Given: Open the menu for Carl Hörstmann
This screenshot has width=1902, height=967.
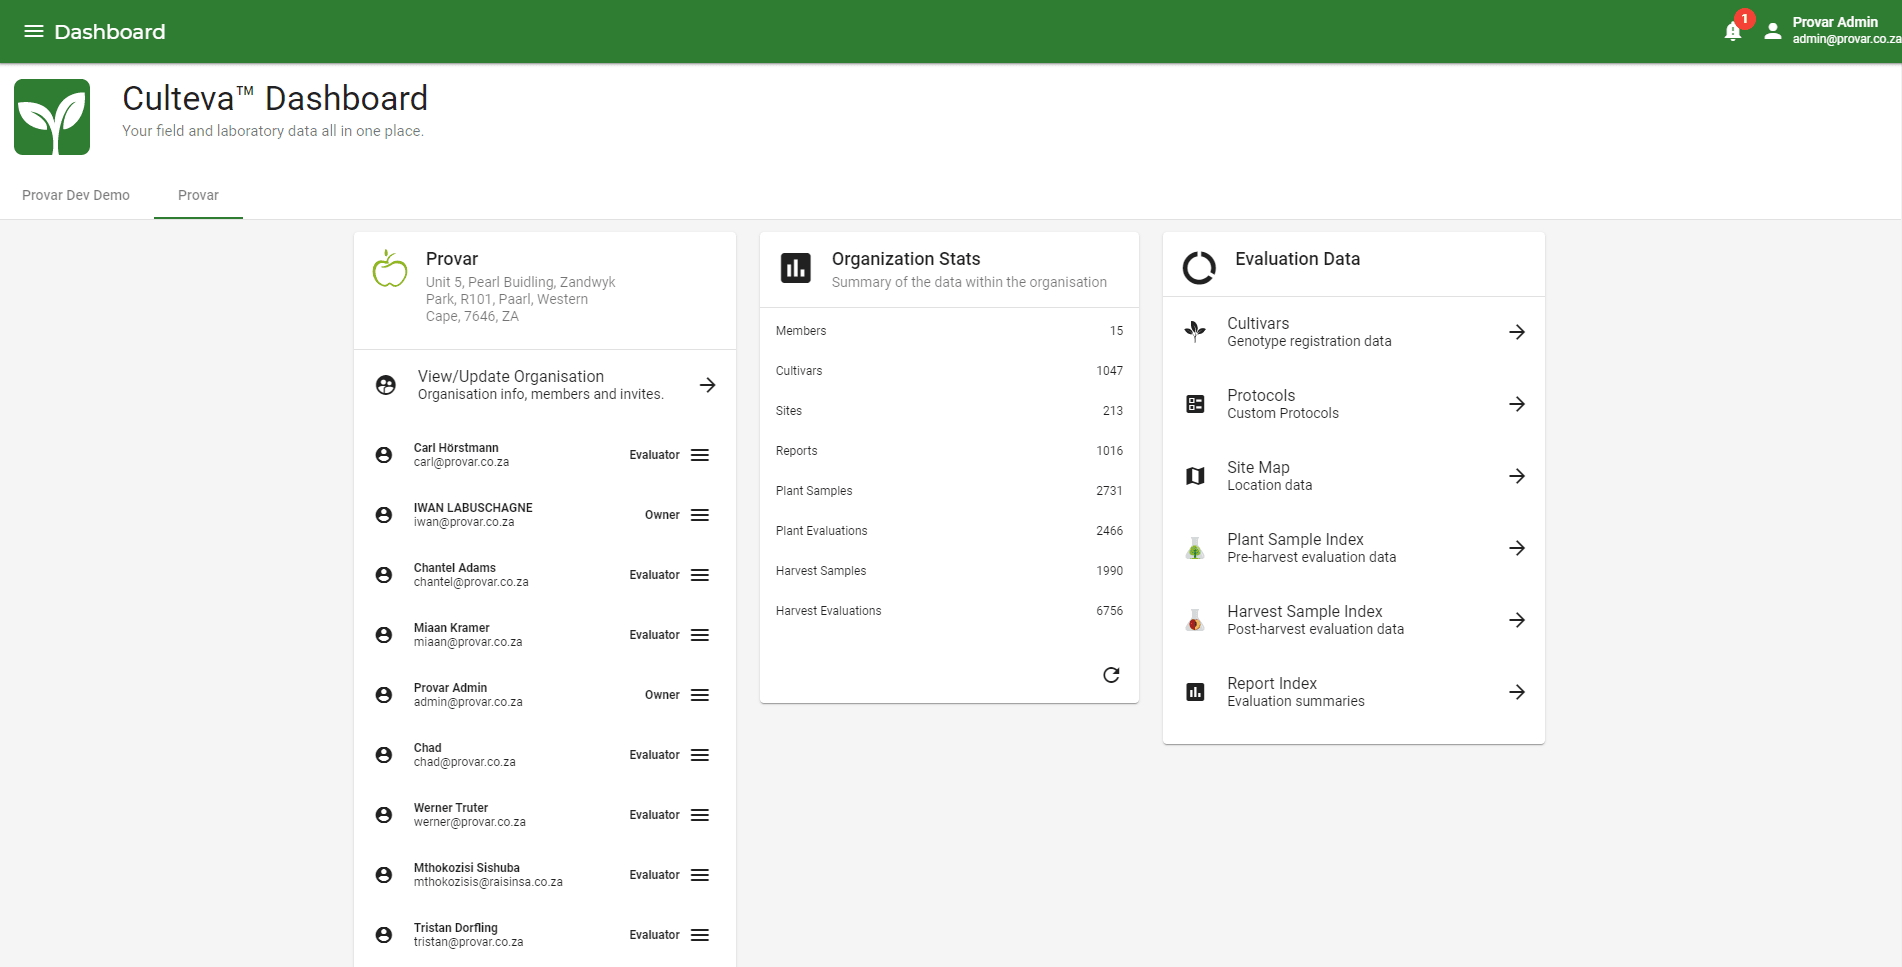Looking at the screenshot, I should (x=700, y=455).
